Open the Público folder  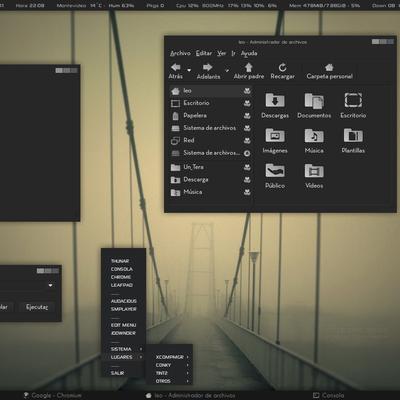tap(275, 176)
